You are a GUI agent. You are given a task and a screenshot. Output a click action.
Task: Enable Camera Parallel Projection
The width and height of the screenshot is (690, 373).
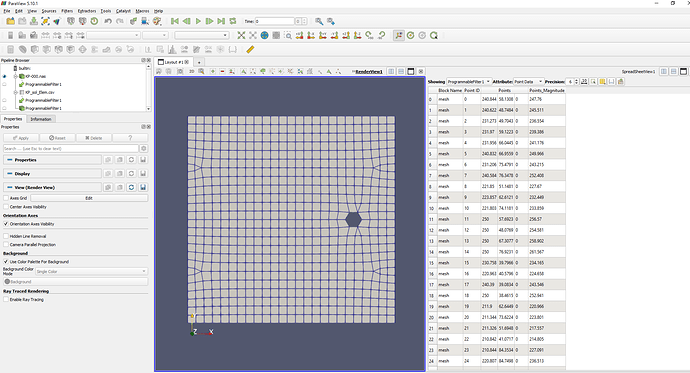point(6,245)
